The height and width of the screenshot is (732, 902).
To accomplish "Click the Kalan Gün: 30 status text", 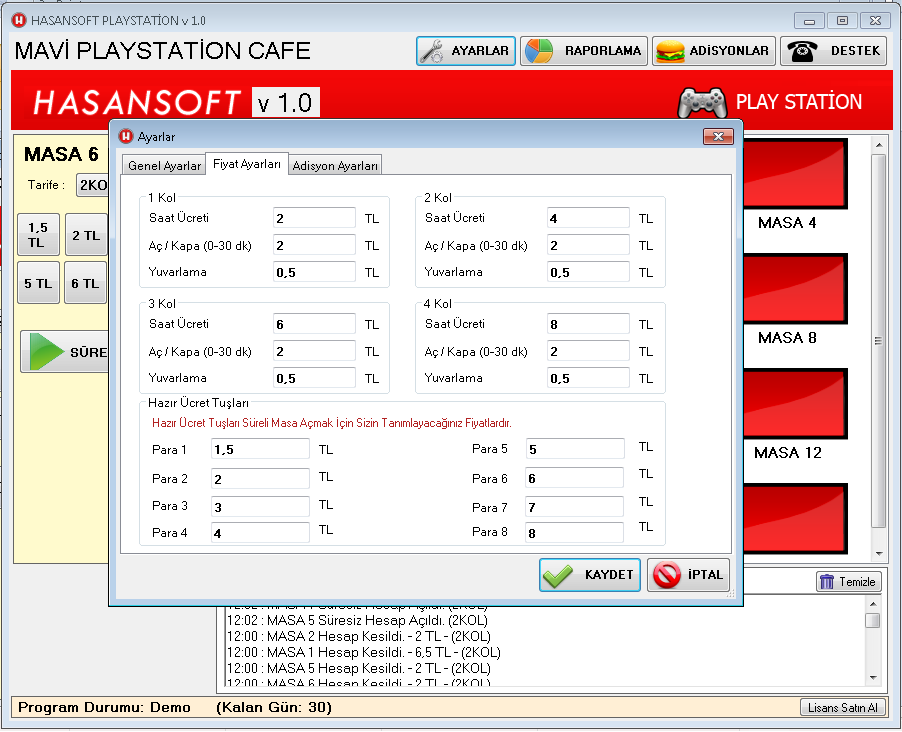I will [x=274, y=707].
